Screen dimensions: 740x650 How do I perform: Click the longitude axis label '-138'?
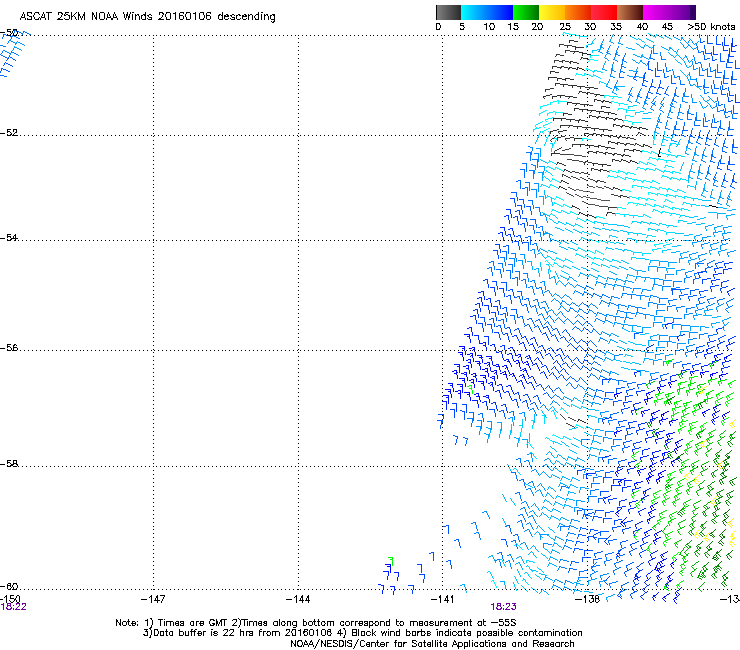point(587,599)
